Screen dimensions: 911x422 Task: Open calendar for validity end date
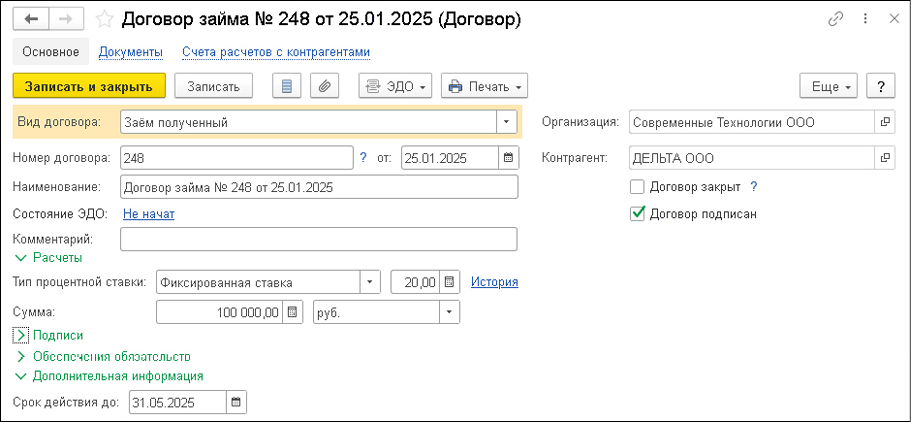[x=236, y=402]
